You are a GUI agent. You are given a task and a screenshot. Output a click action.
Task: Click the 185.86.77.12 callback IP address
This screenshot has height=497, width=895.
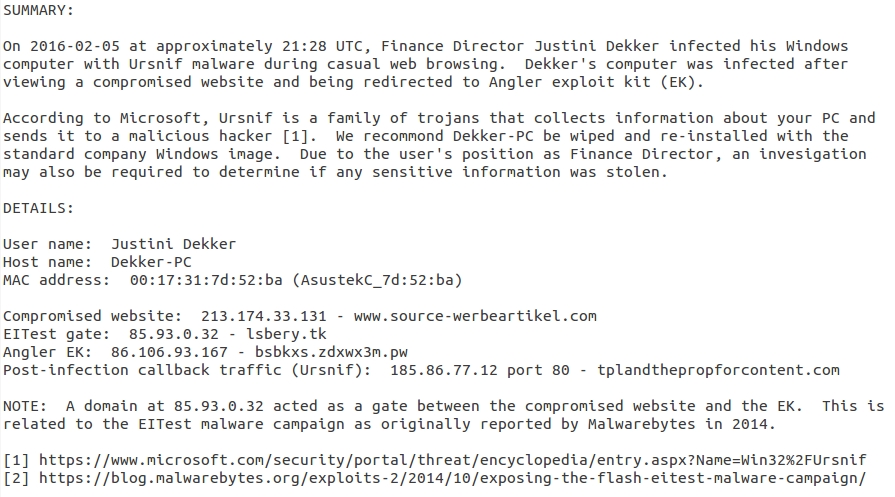444,370
